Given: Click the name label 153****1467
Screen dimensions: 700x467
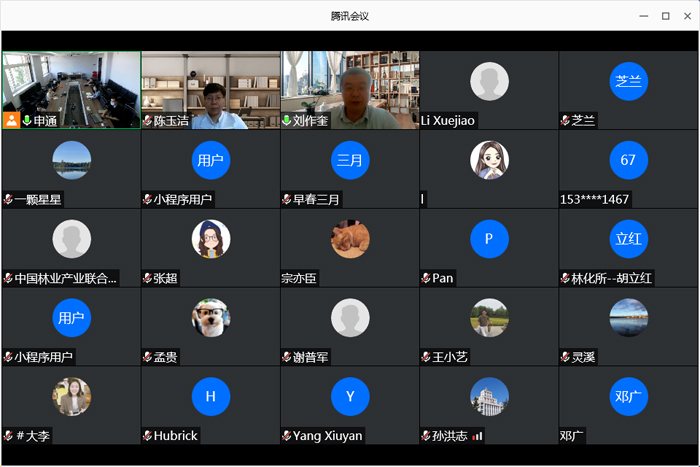Looking at the screenshot, I should point(594,199).
